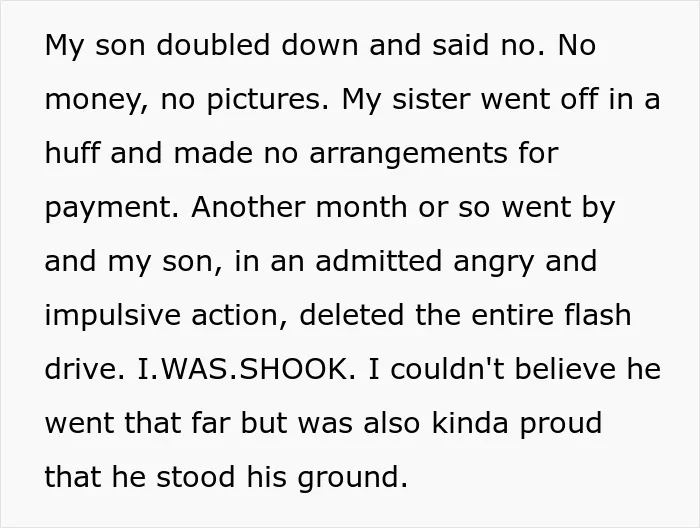Select the word "couldn't"
Screen dimensions: 700x528
coord(446,369)
